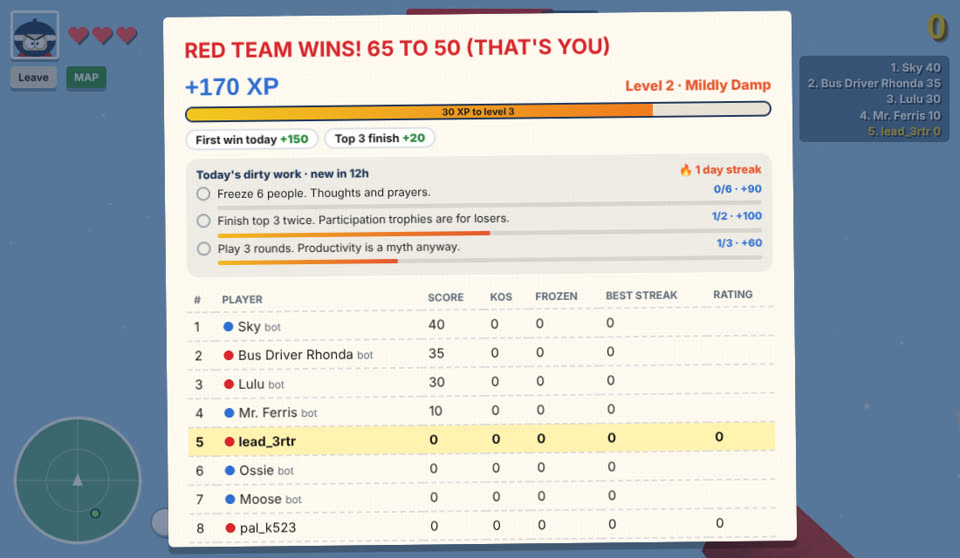Sort by the PLAYER column header
This screenshot has width=960, height=558.
242,300
